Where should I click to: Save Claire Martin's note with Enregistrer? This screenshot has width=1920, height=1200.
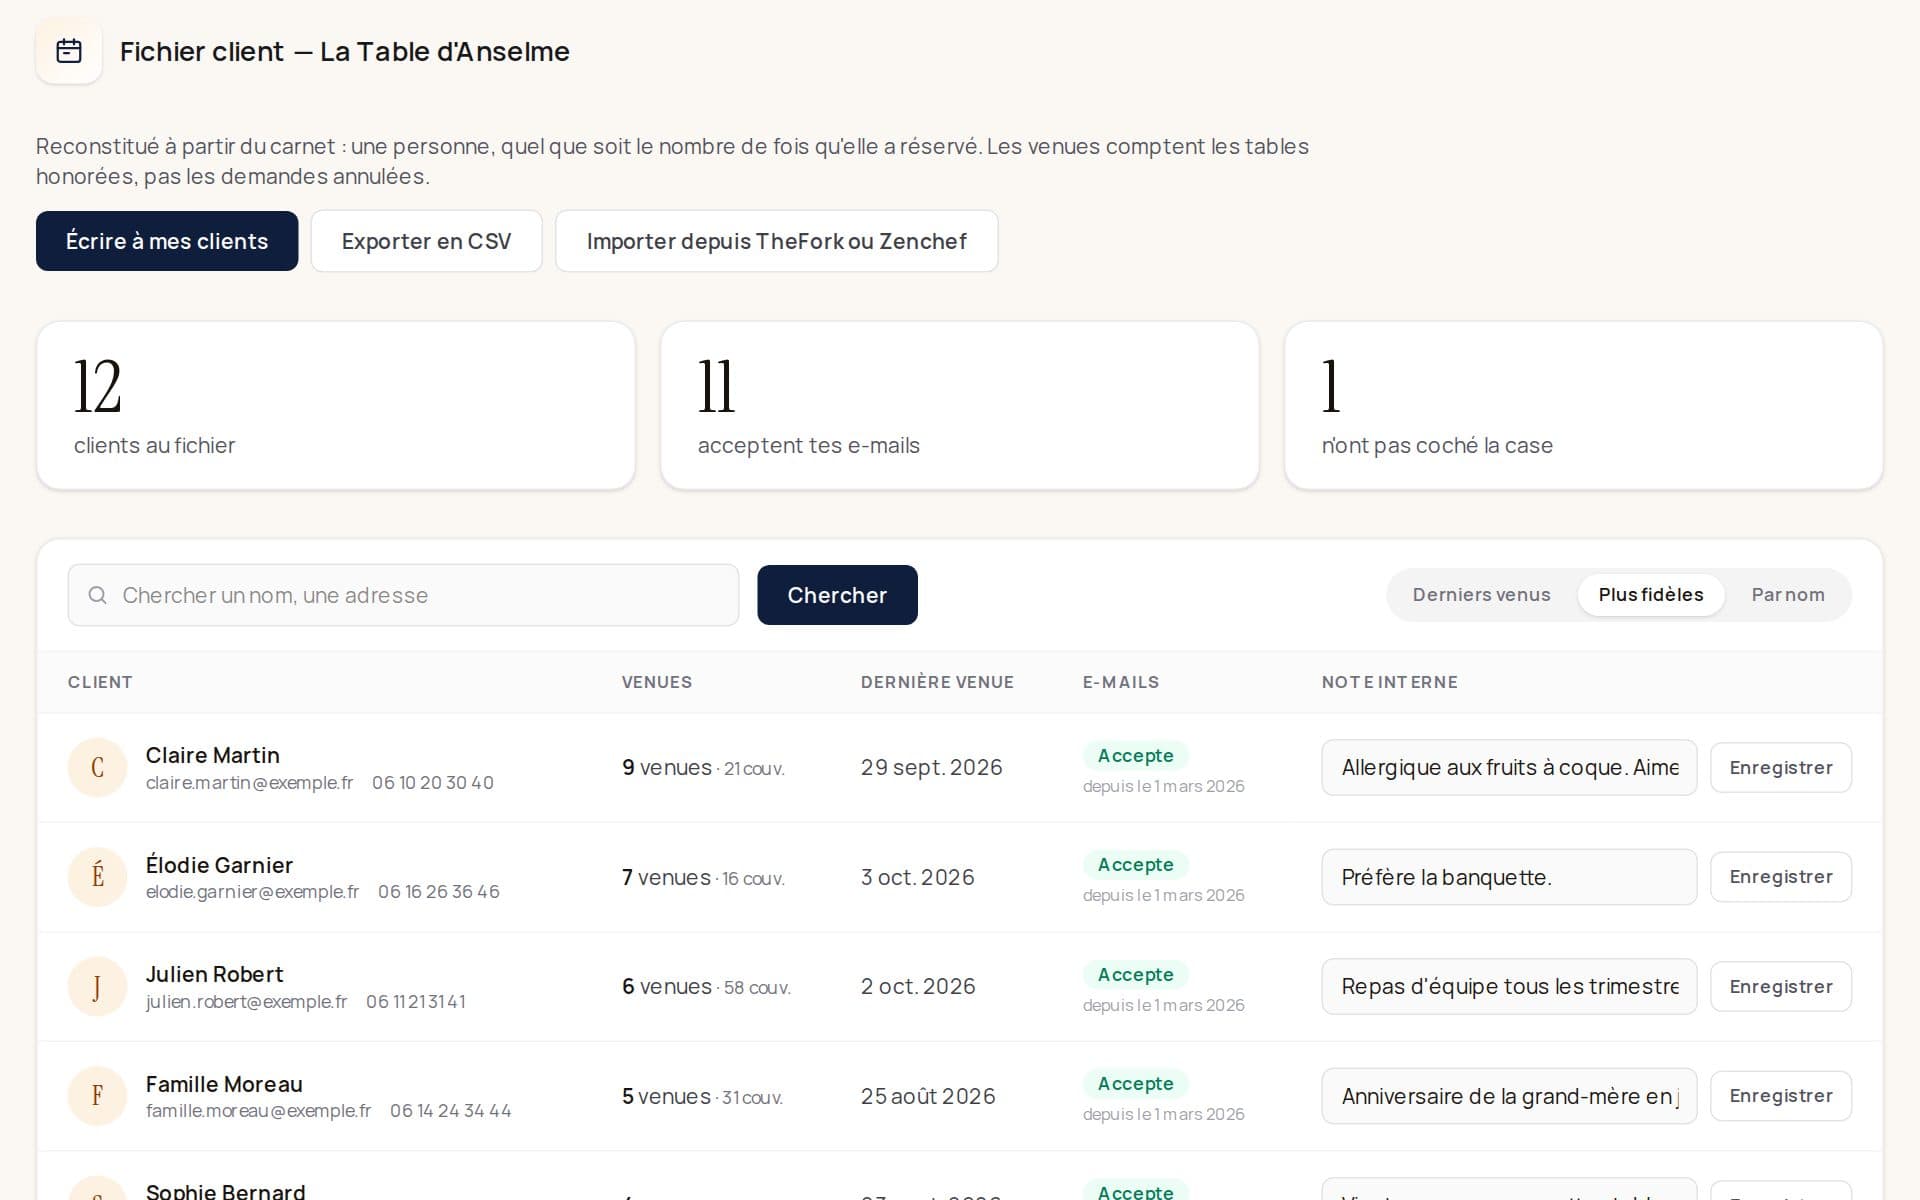coord(1781,767)
